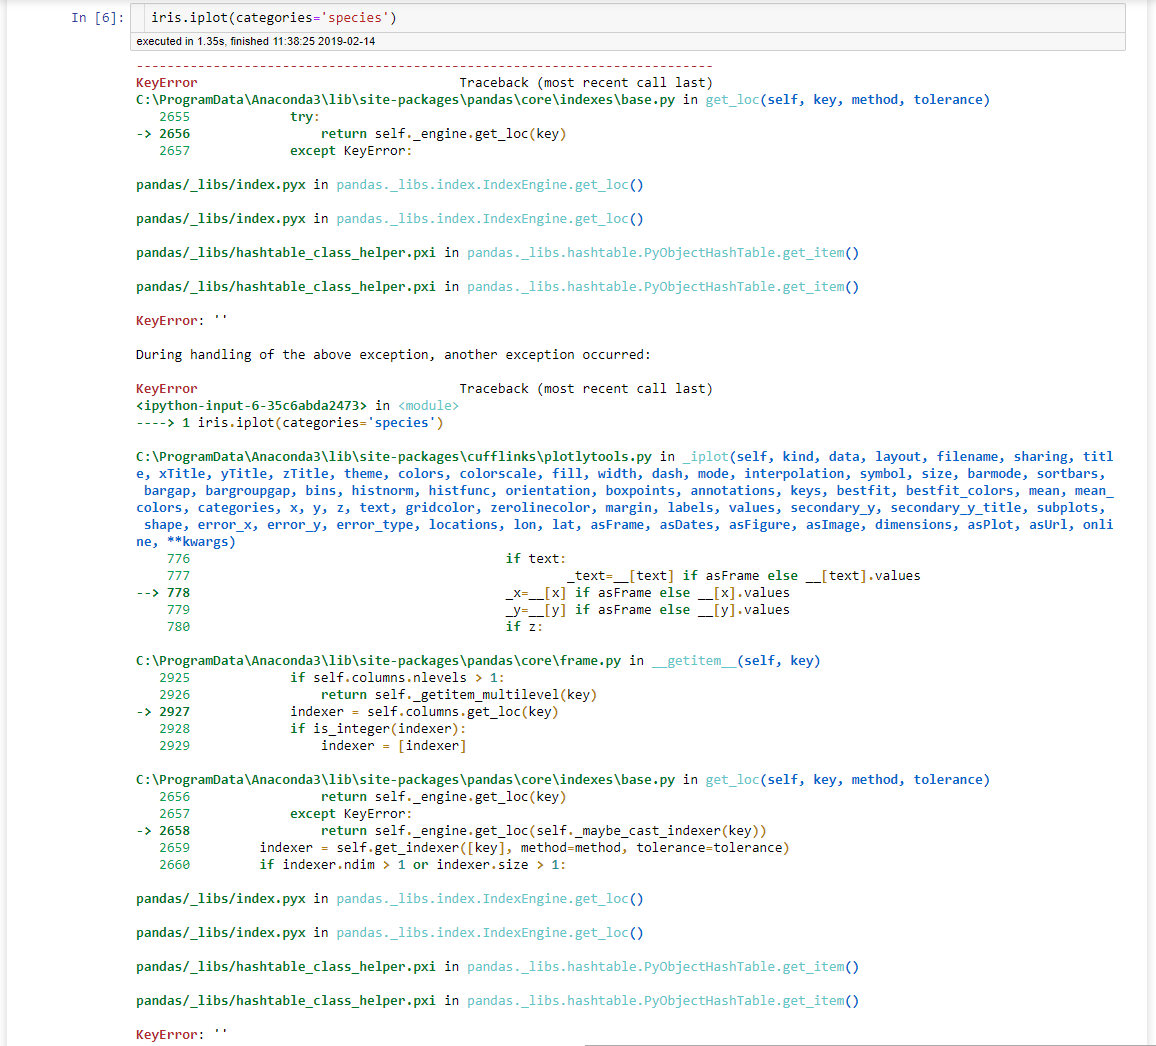Click the execution time text 'executed in 1.35s'
The image size is (1156, 1046).
tap(180, 41)
